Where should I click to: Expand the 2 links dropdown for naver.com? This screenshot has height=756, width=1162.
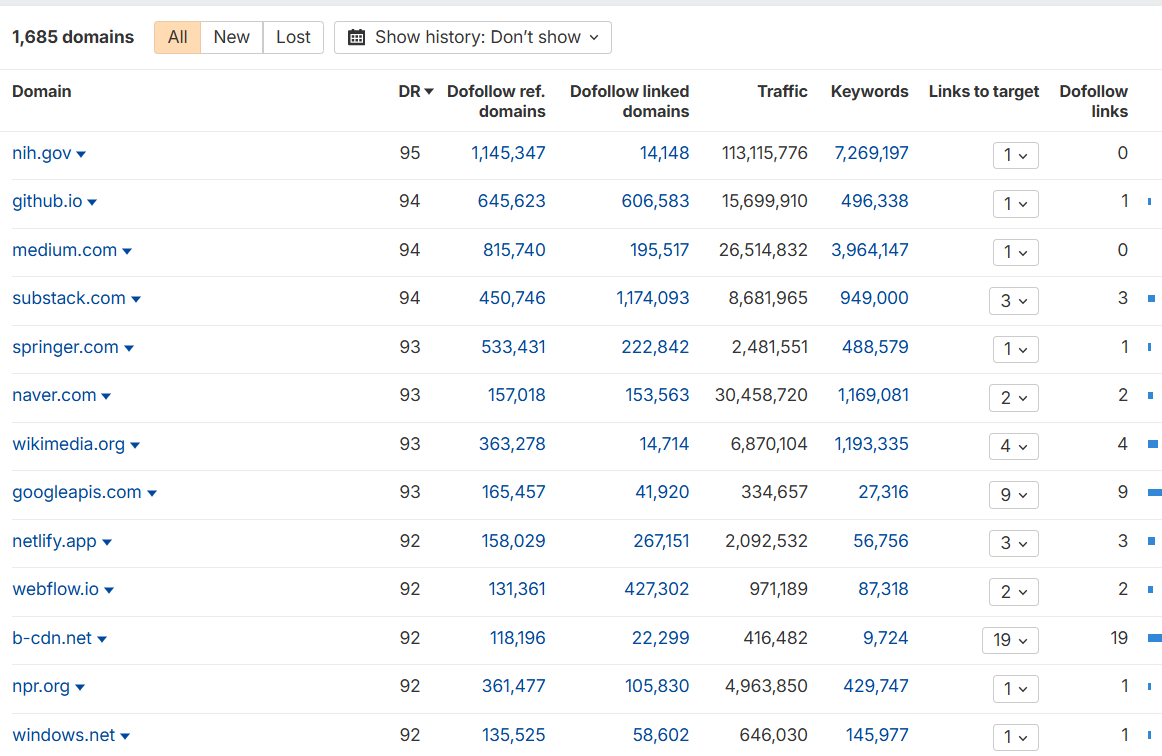1014,398
